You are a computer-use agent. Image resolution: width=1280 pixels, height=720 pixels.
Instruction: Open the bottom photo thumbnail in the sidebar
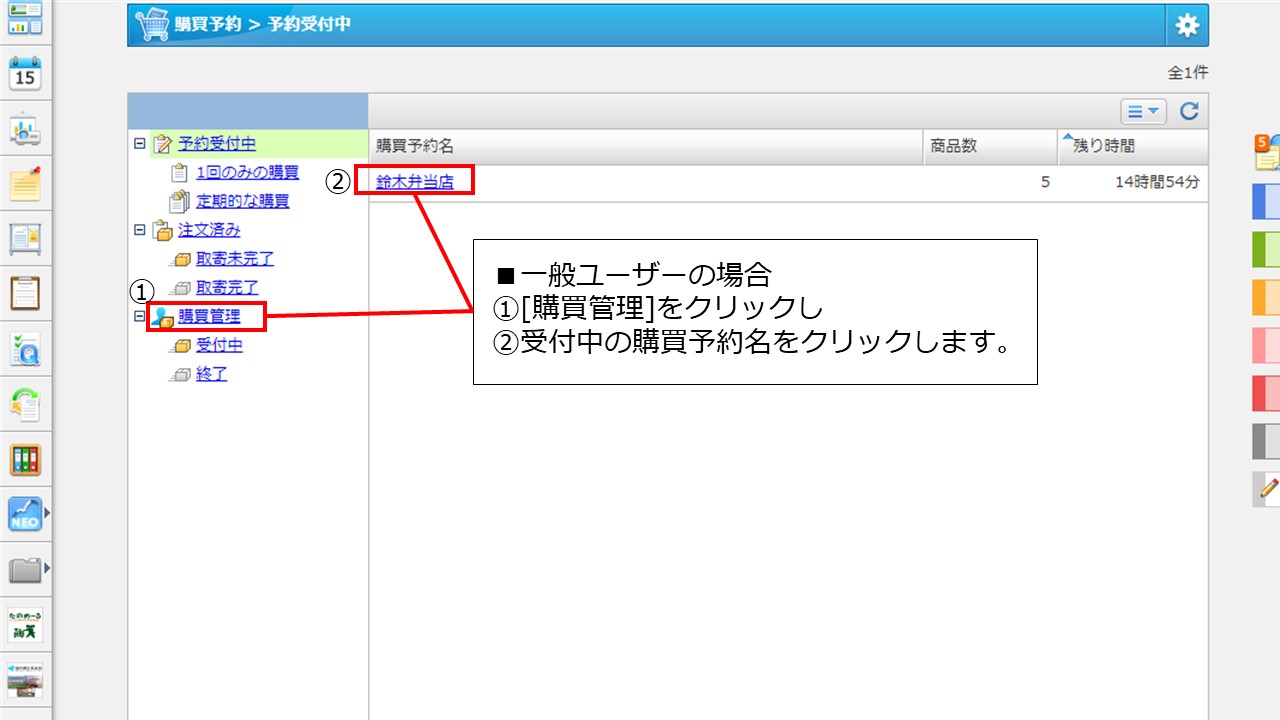pyautogui.click(x=25, y=678)
